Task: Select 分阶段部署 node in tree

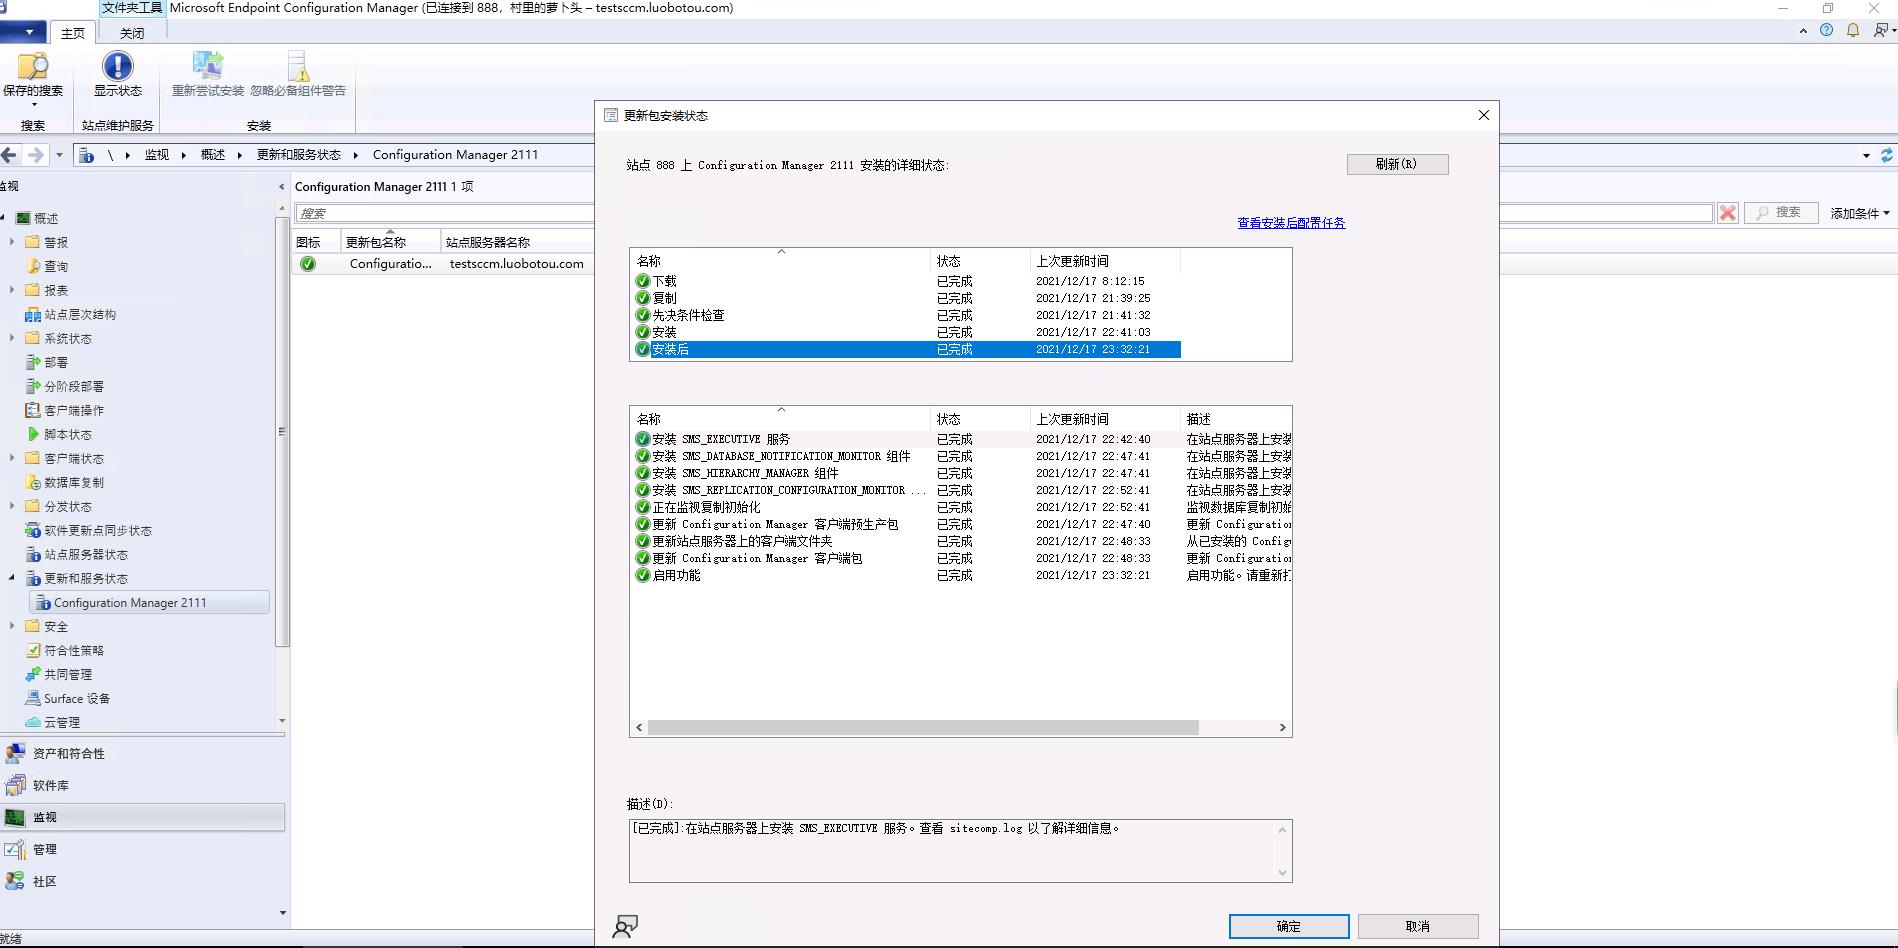Action: point(74,386)
